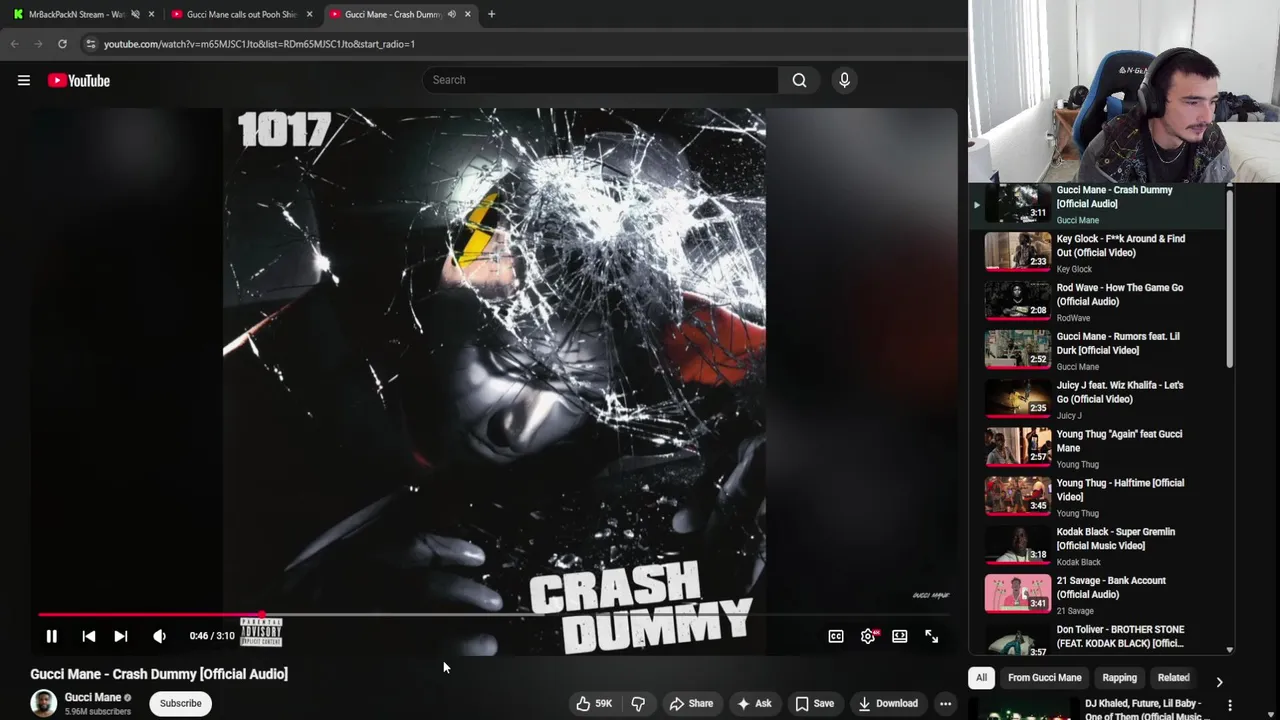Open the player settings gear
This screenshot has width=1280, height=720.
point(868,636)
